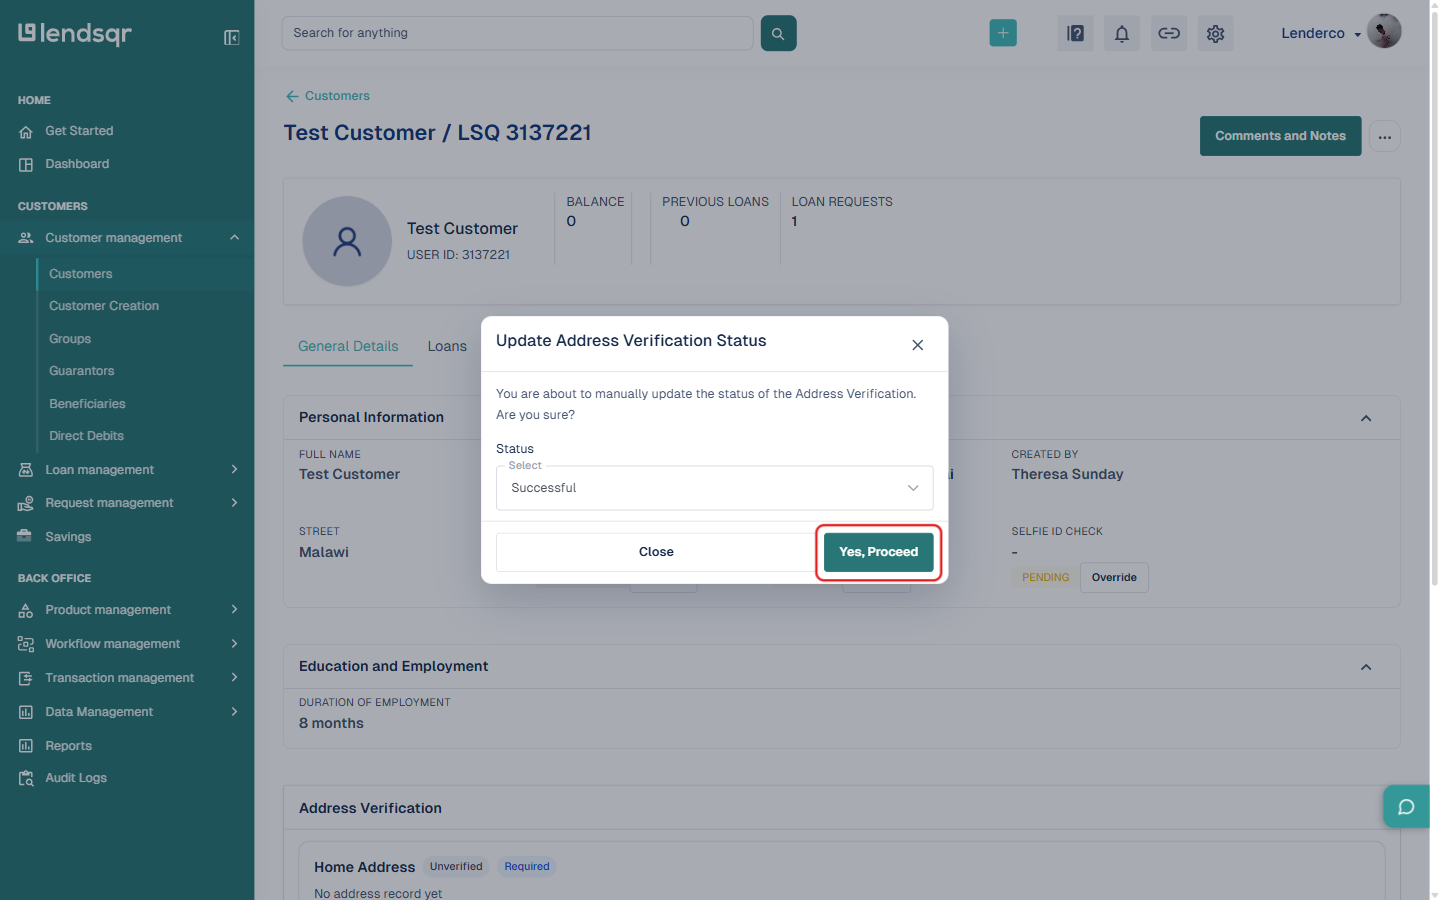Click the Workflow management icon

[26, 644]
